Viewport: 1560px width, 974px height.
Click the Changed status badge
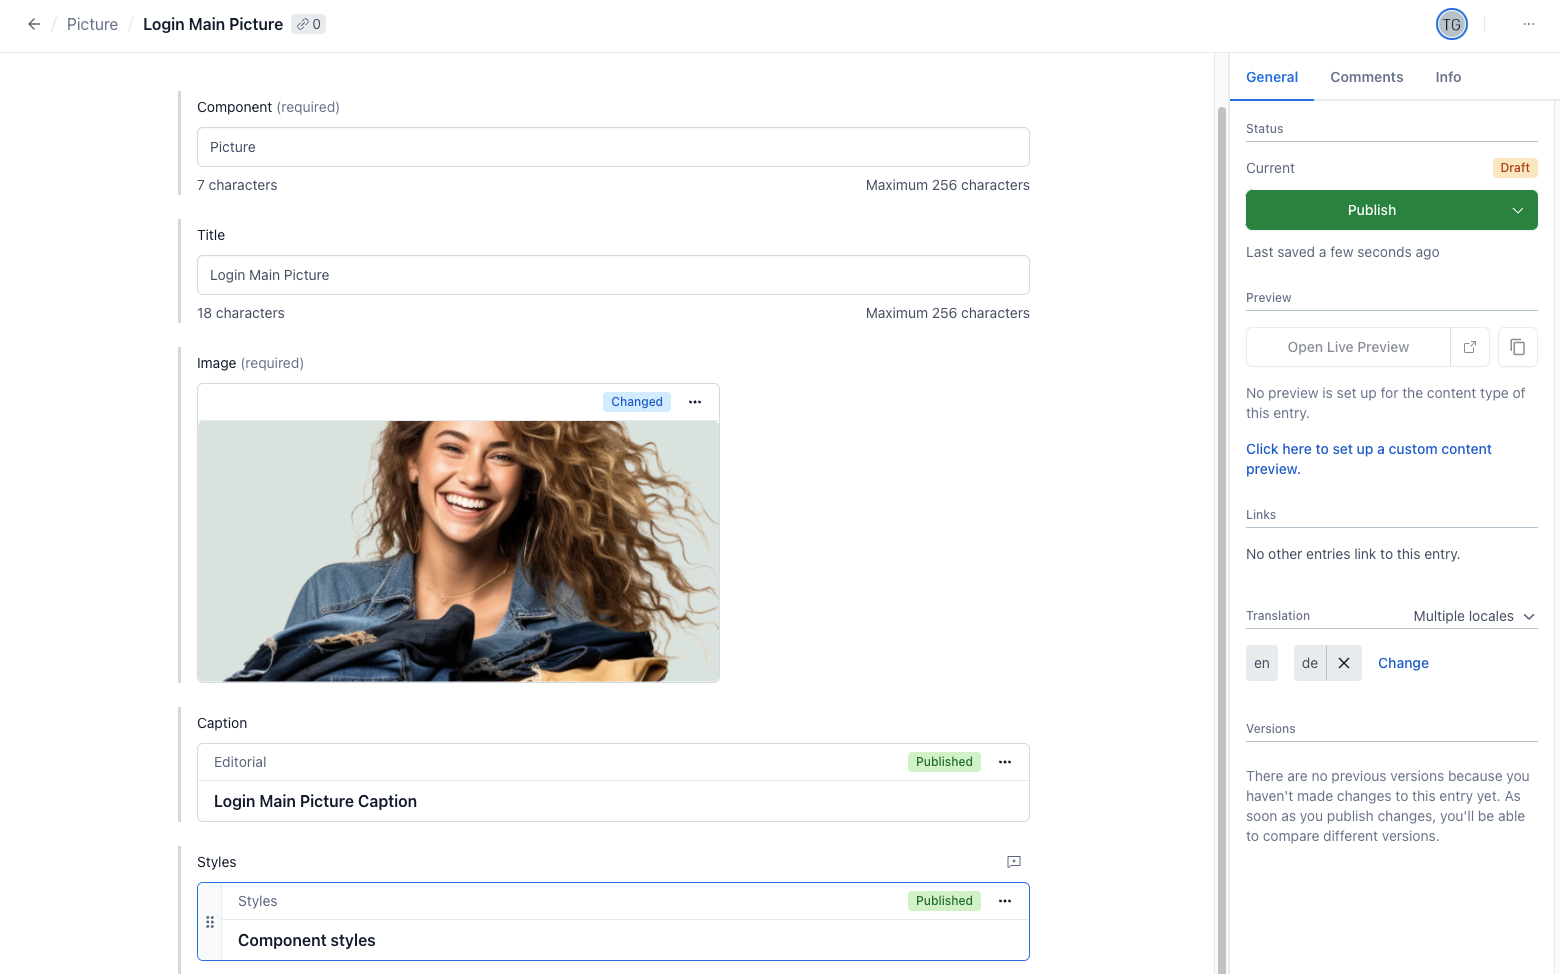pos(637,402)
